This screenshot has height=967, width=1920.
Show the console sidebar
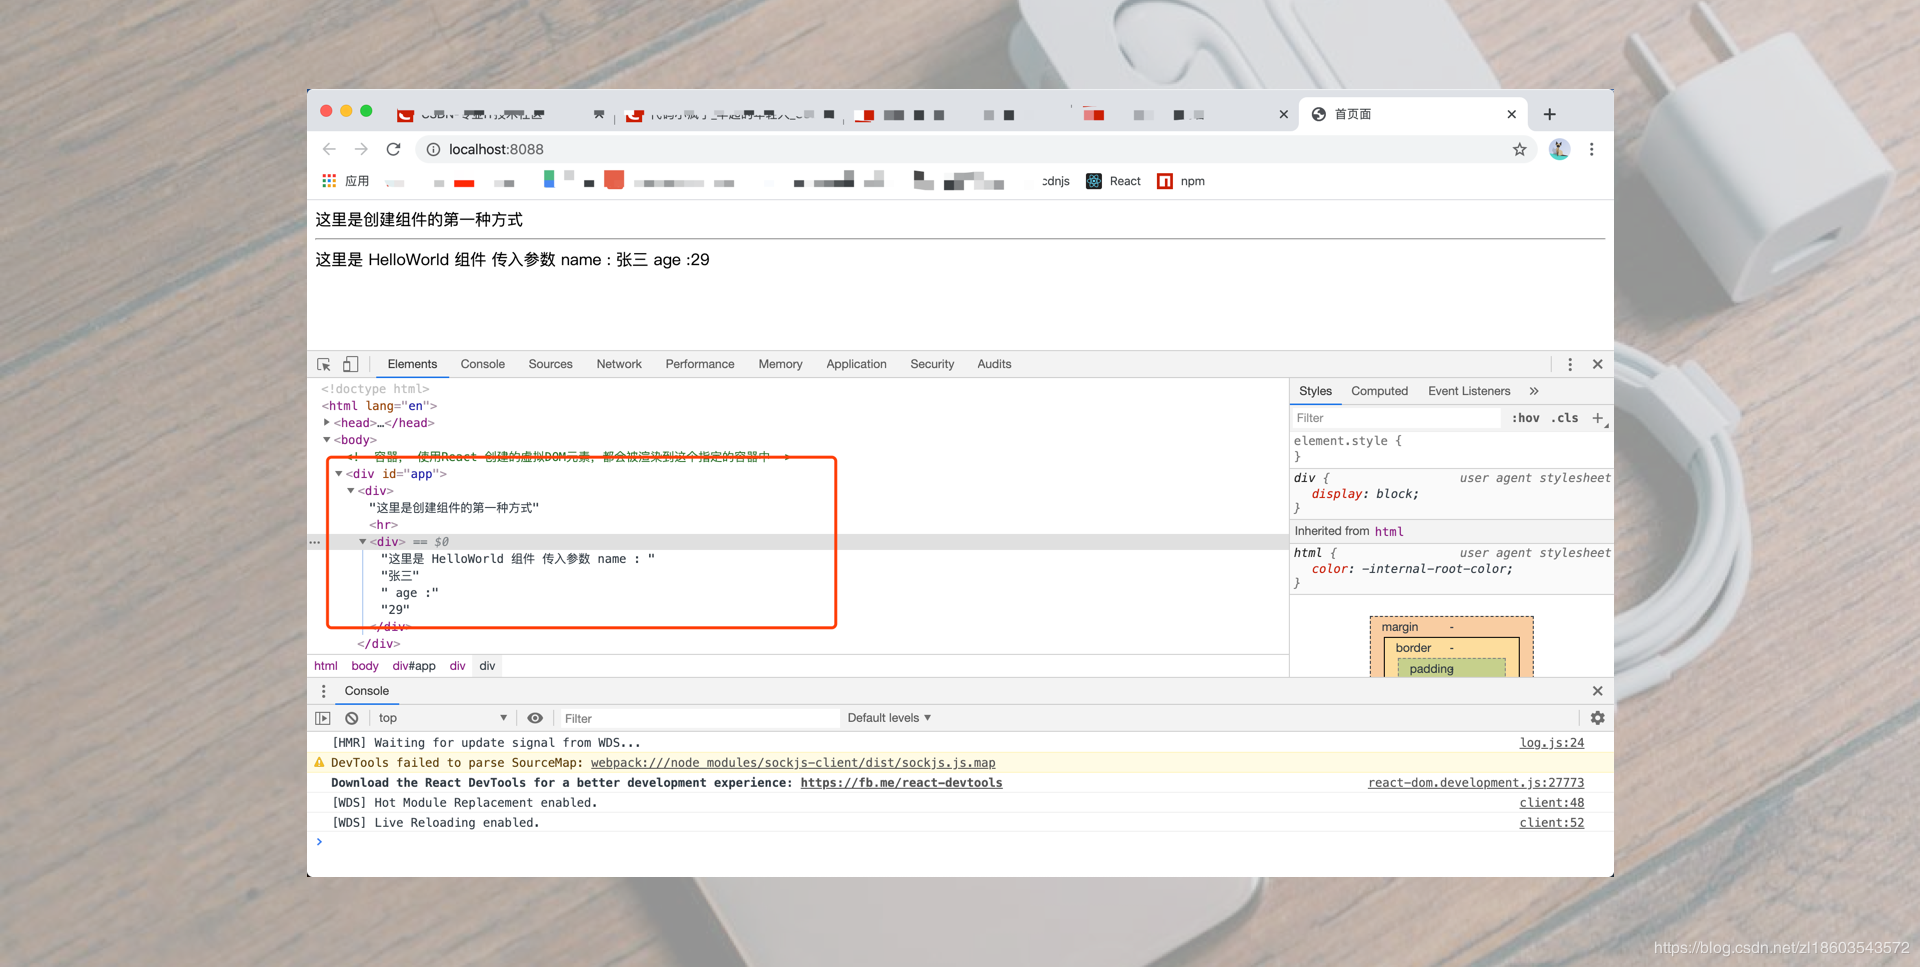[x=323, y=718]
